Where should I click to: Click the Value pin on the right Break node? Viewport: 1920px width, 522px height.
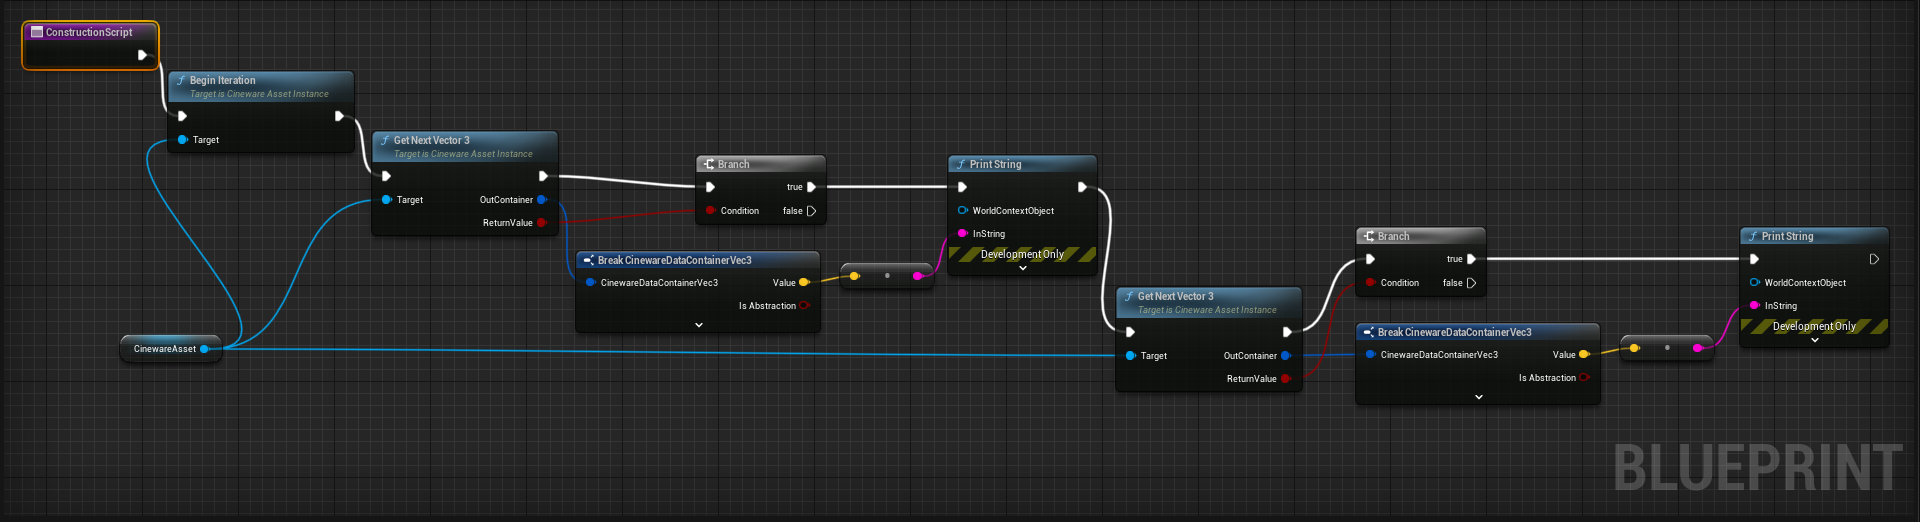pos(1583,355)
